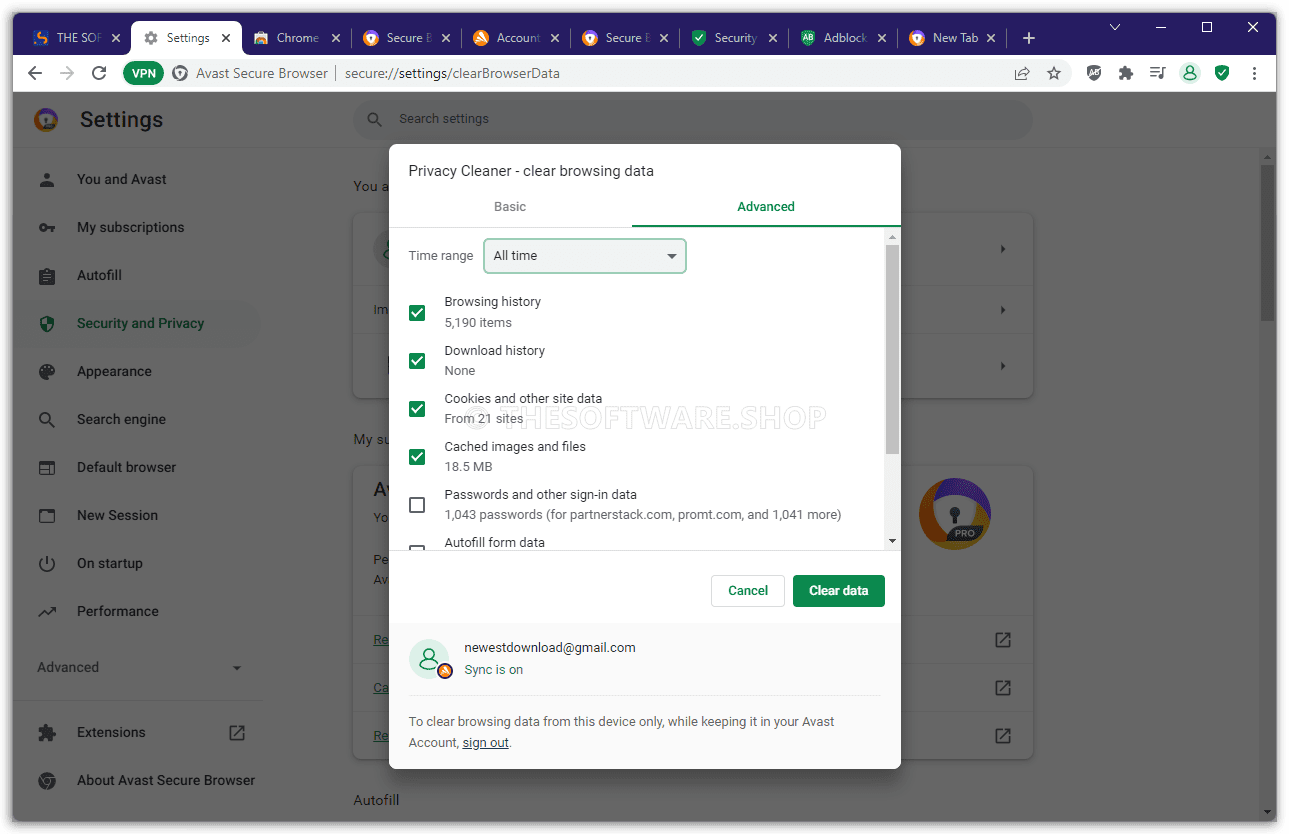Go back using the browser back arrow
The image size is (1289, 834).
[x=35, y=73]
